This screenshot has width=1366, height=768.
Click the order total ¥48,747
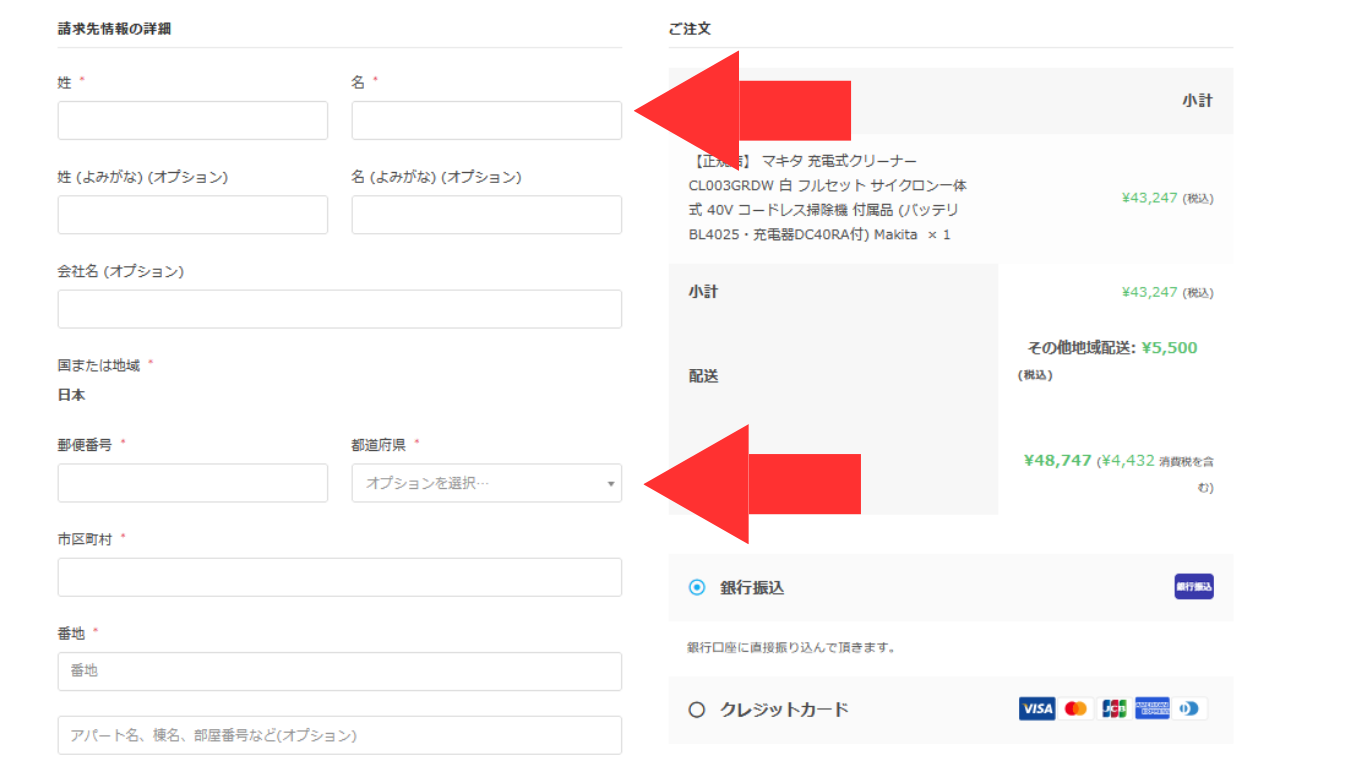1057,461
